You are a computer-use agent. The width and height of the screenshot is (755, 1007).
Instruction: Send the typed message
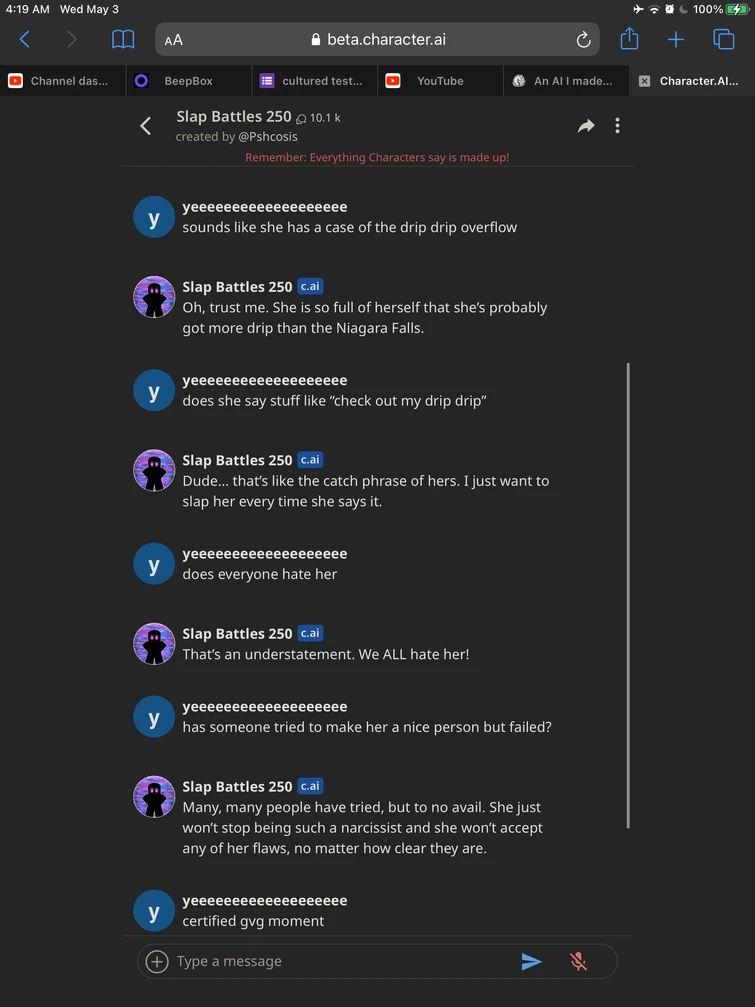click(531, 961)
